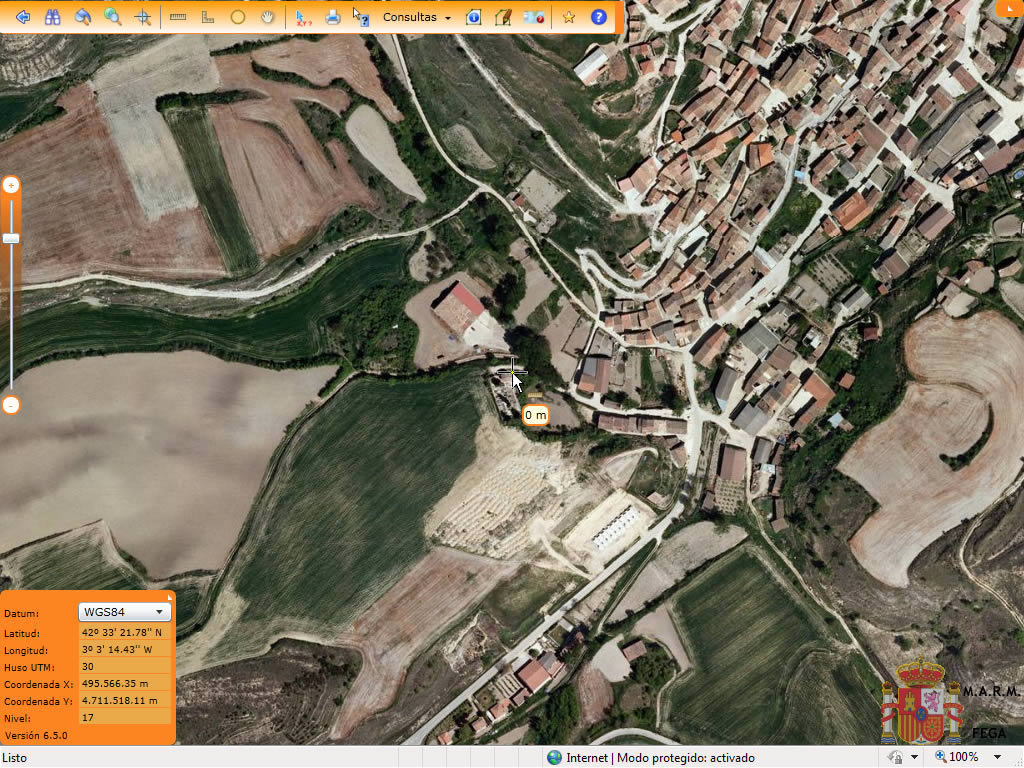Screen dimensions: 1024x768
Task: Choose the set-square area measurement tool
Action: pos(208,17)
